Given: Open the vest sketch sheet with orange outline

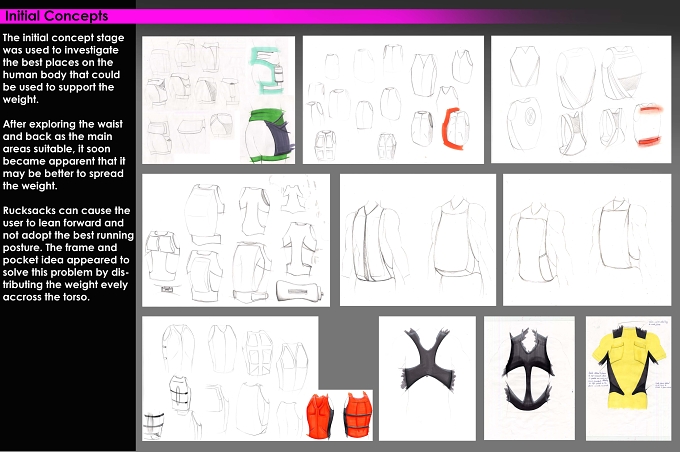Looking at the screenshot, I should tap(393, 100).
